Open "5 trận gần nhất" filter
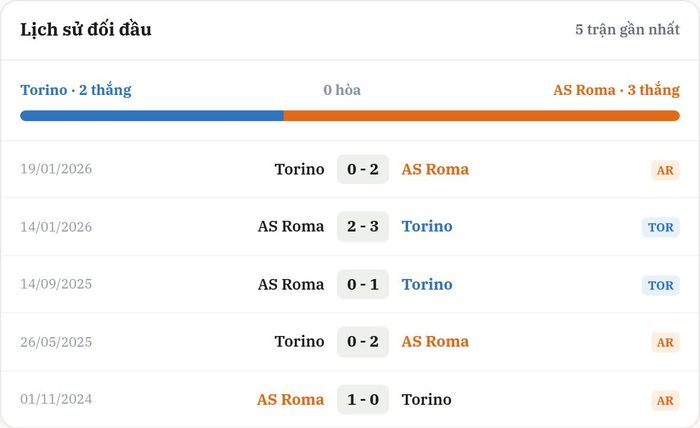The image size is (700, 428). coord(627,29)
